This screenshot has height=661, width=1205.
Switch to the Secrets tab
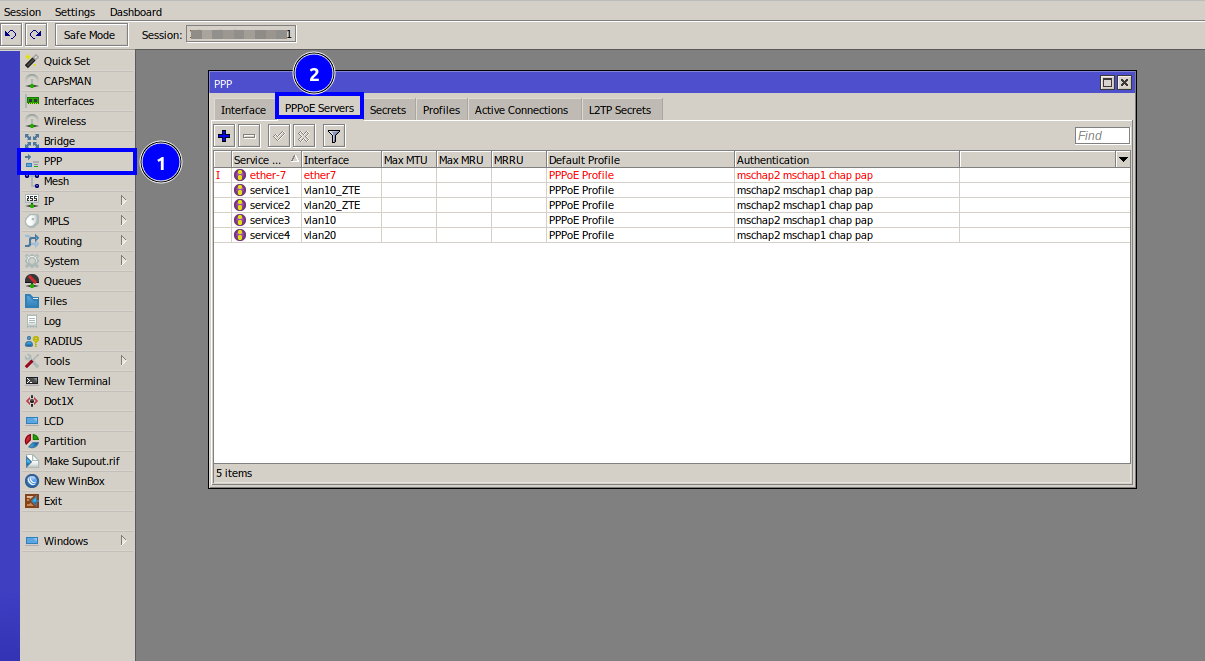click(388, 110)
